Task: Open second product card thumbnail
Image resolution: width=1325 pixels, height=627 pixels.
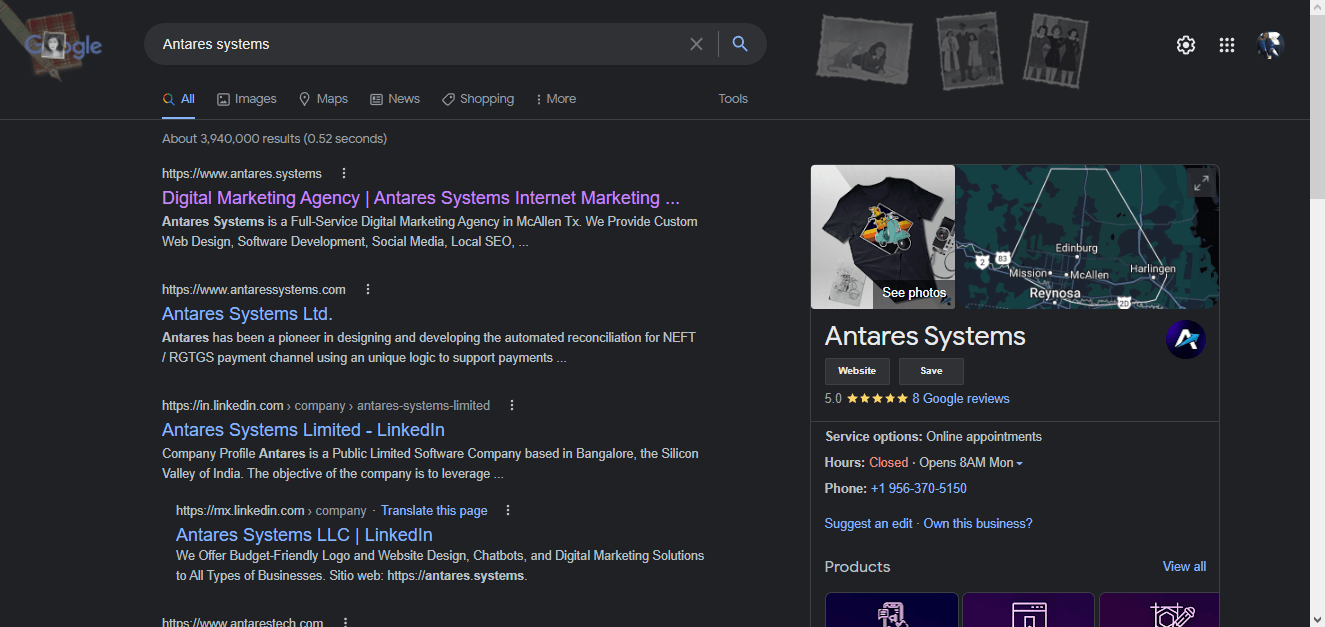Action: point(1028,610)
